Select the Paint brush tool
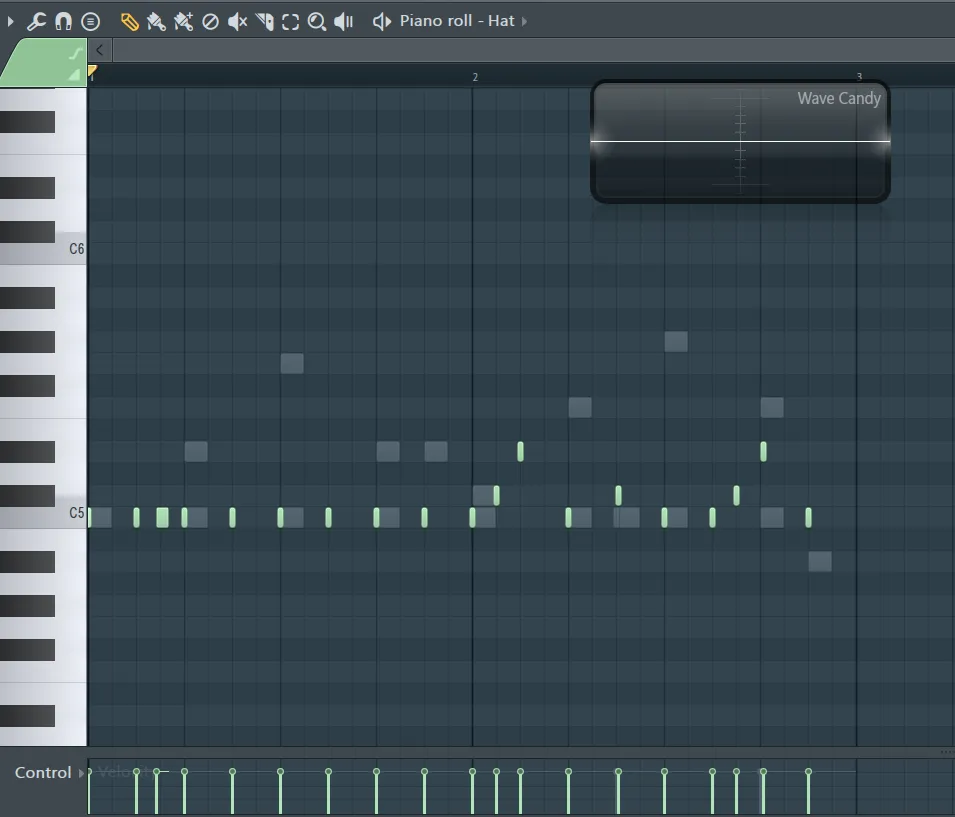Viewport: 955px width, 817px height. click(x=156, y=22)
